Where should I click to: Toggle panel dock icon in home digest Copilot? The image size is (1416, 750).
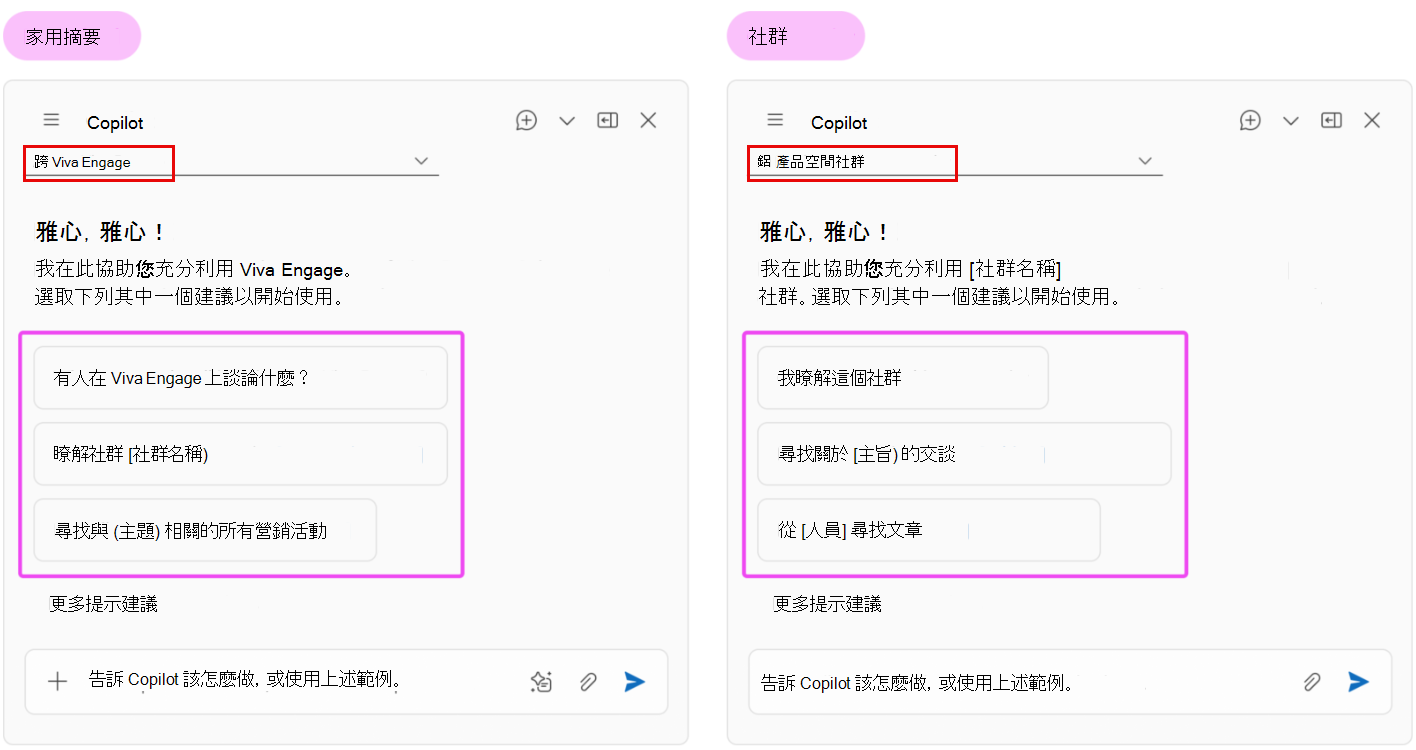[x=607, y=120]
